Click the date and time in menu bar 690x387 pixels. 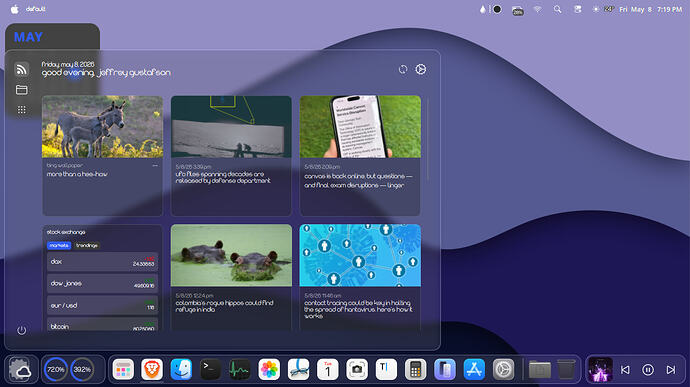pyautogui.click(x=650, y=9)
